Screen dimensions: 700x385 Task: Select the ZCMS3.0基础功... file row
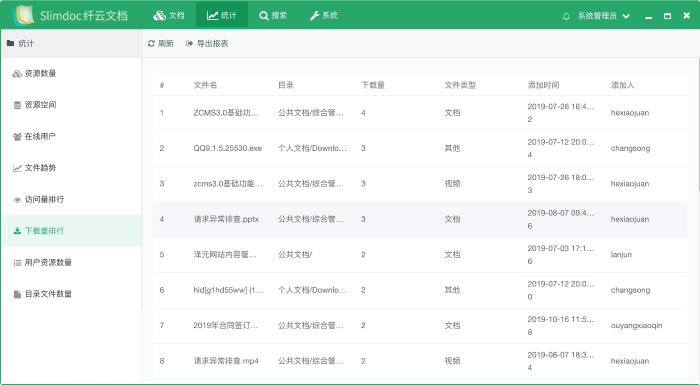coord(420,113)
